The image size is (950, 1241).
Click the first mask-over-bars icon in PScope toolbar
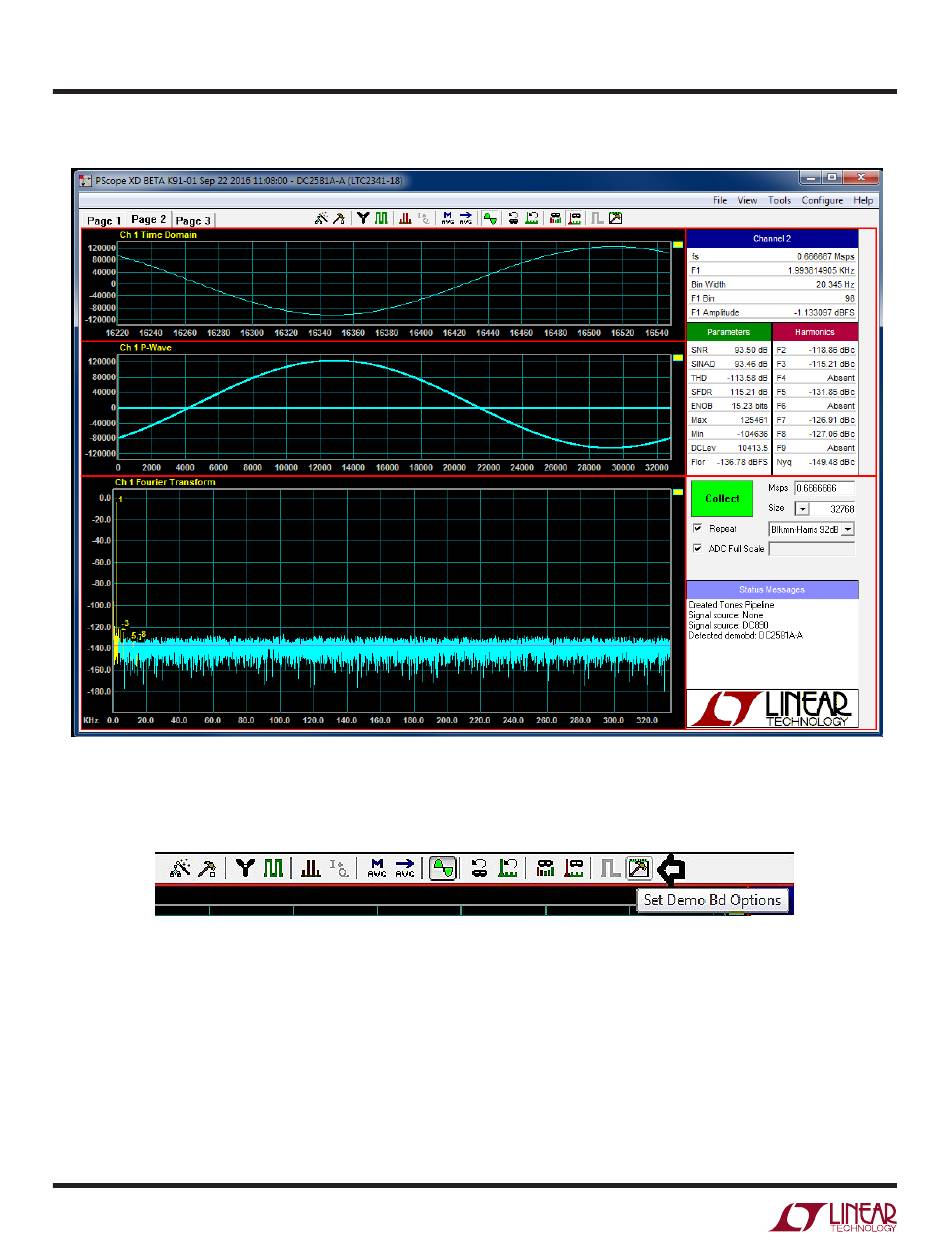point(555,218)
